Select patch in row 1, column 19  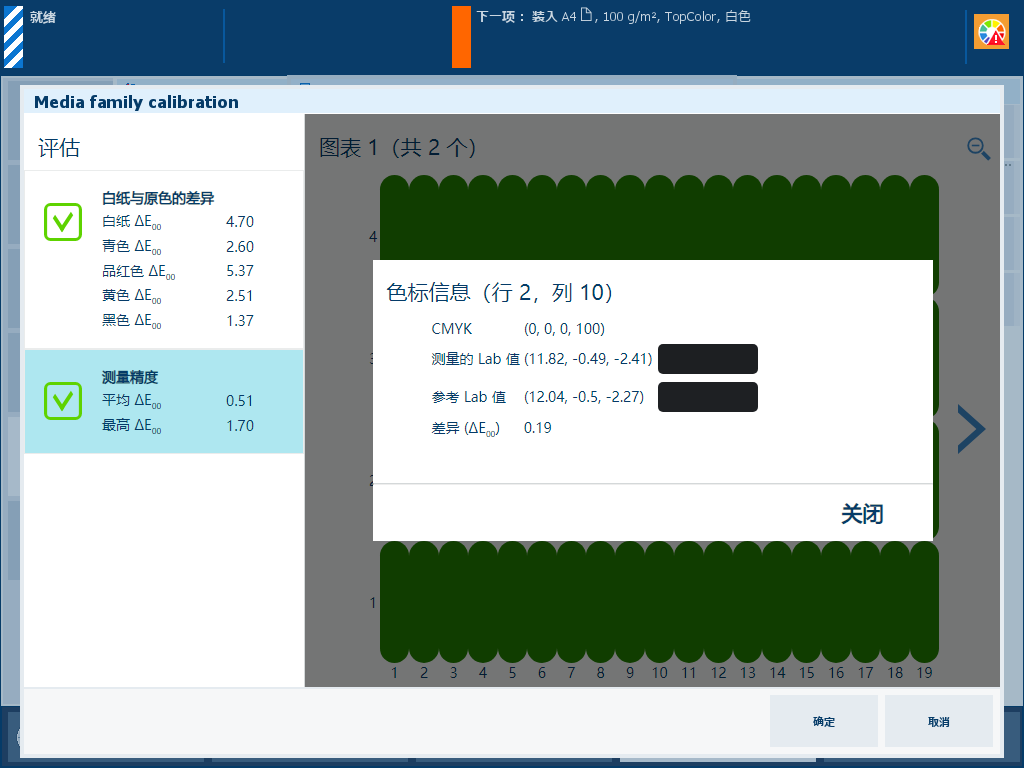tap(924, 602)
